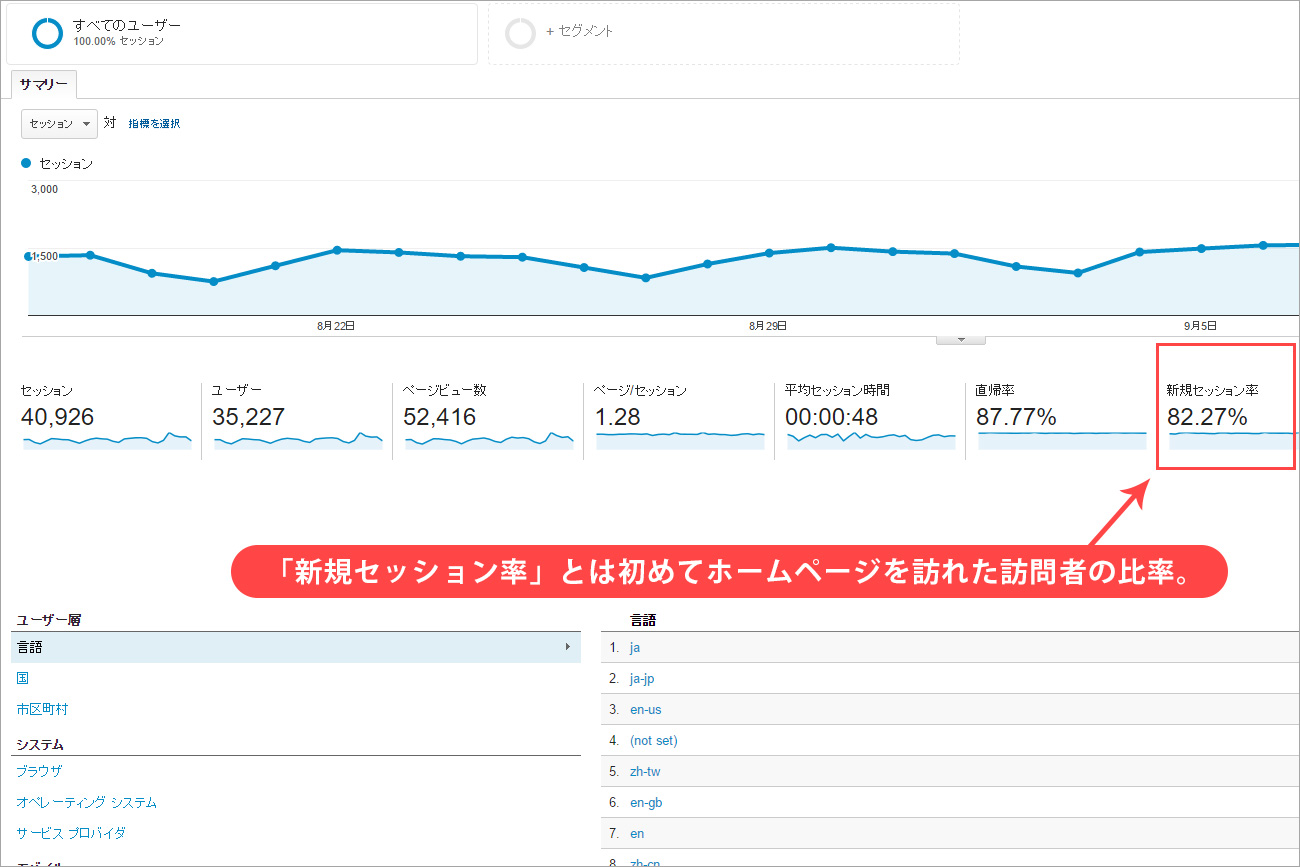Click the ja language row
Image resolution: width=1300 pixels, height=867 pixels.
point(950,647)
